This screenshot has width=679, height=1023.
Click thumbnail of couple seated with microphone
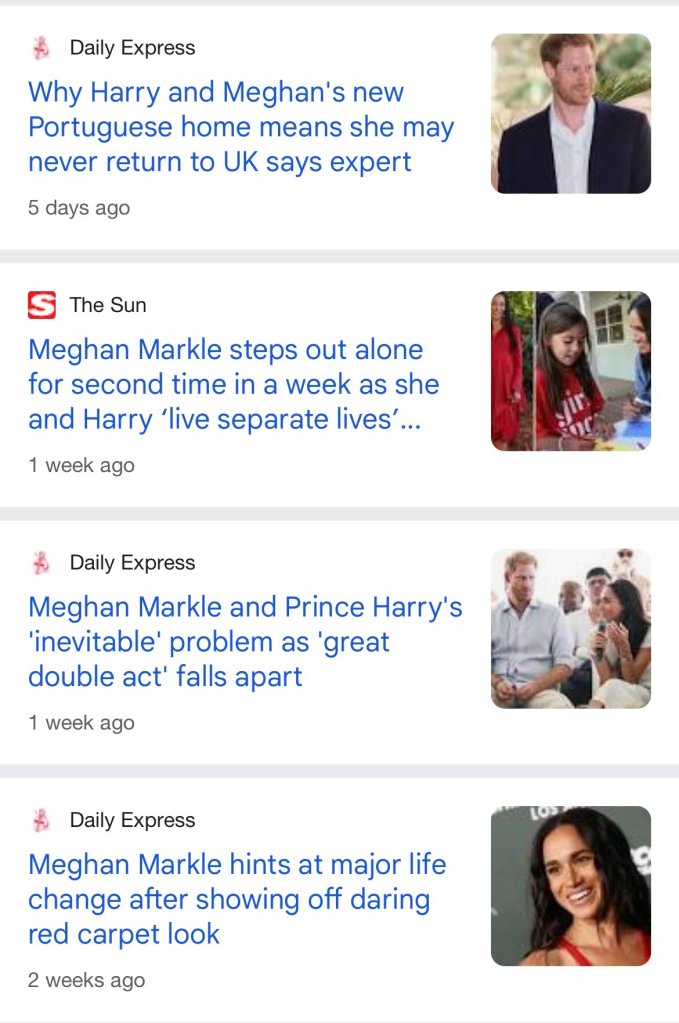pos(570,628)
